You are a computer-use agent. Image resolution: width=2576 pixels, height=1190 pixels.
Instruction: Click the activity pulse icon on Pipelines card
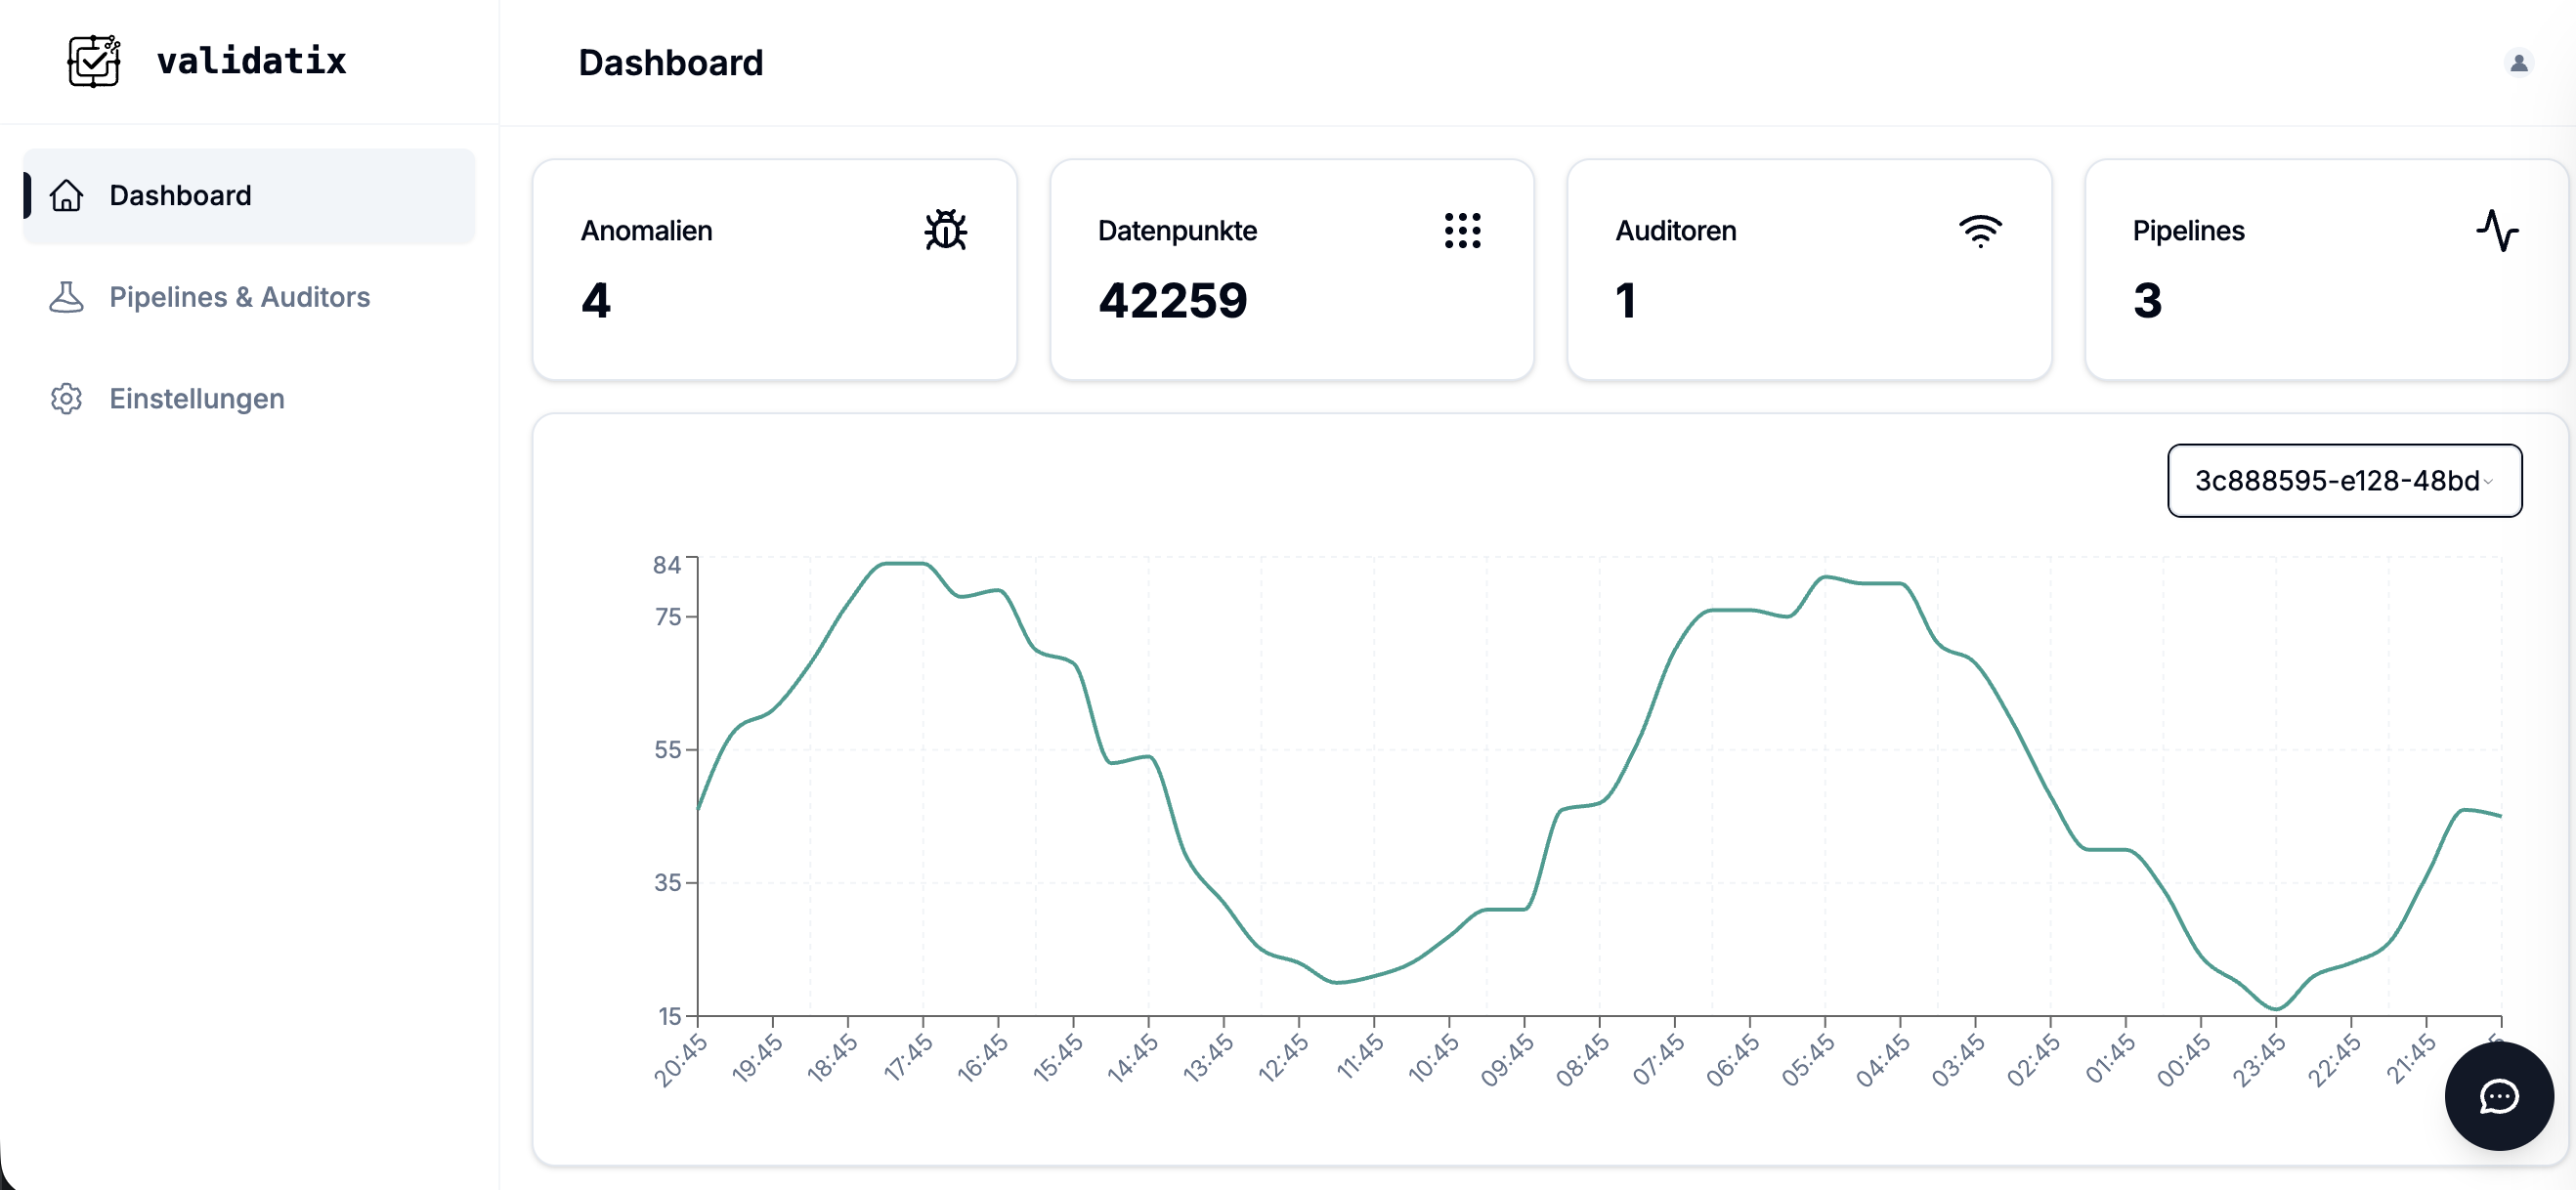(2498, 230)
